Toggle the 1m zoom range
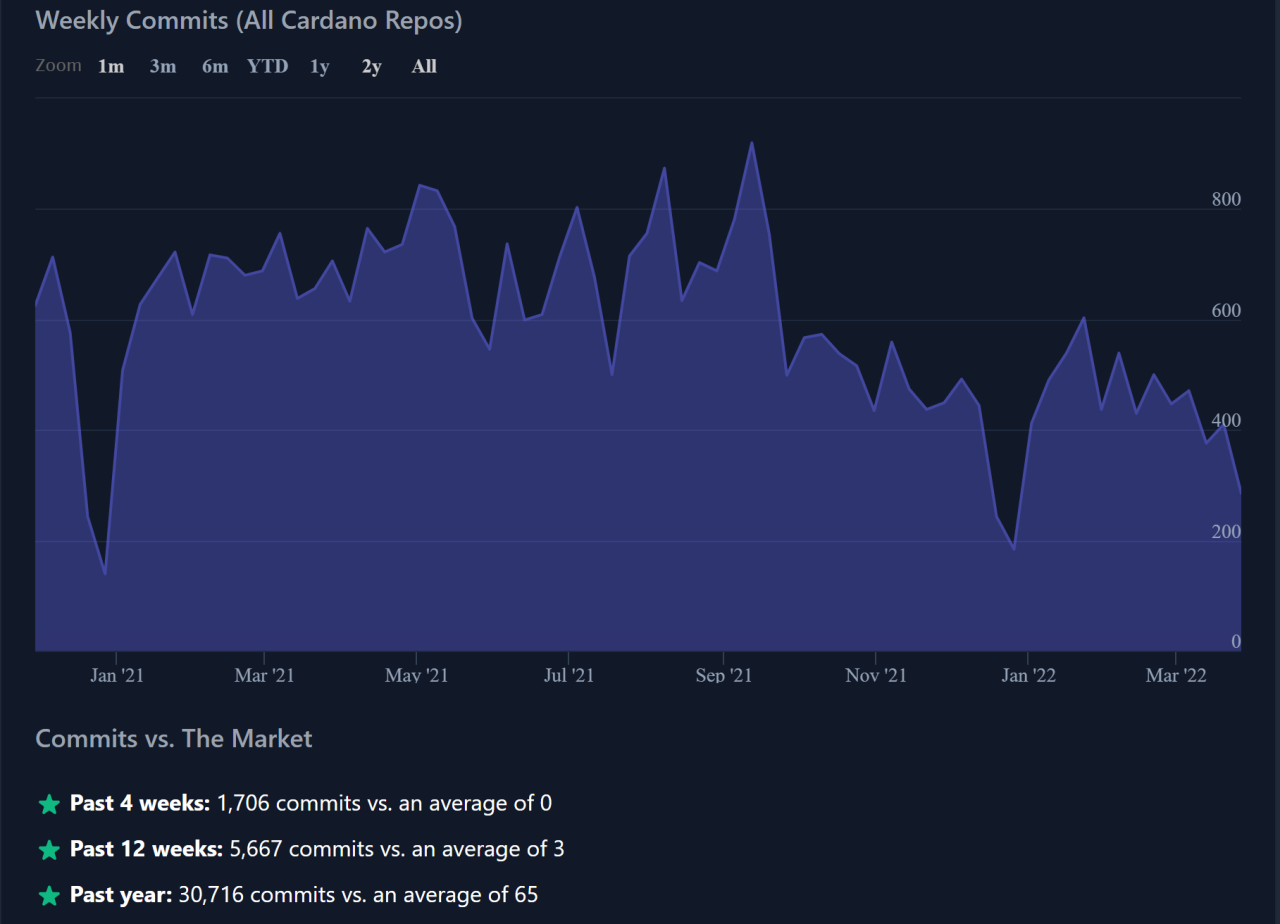Viewport: 1280px width, 924px height. click(x=110, y=66)
